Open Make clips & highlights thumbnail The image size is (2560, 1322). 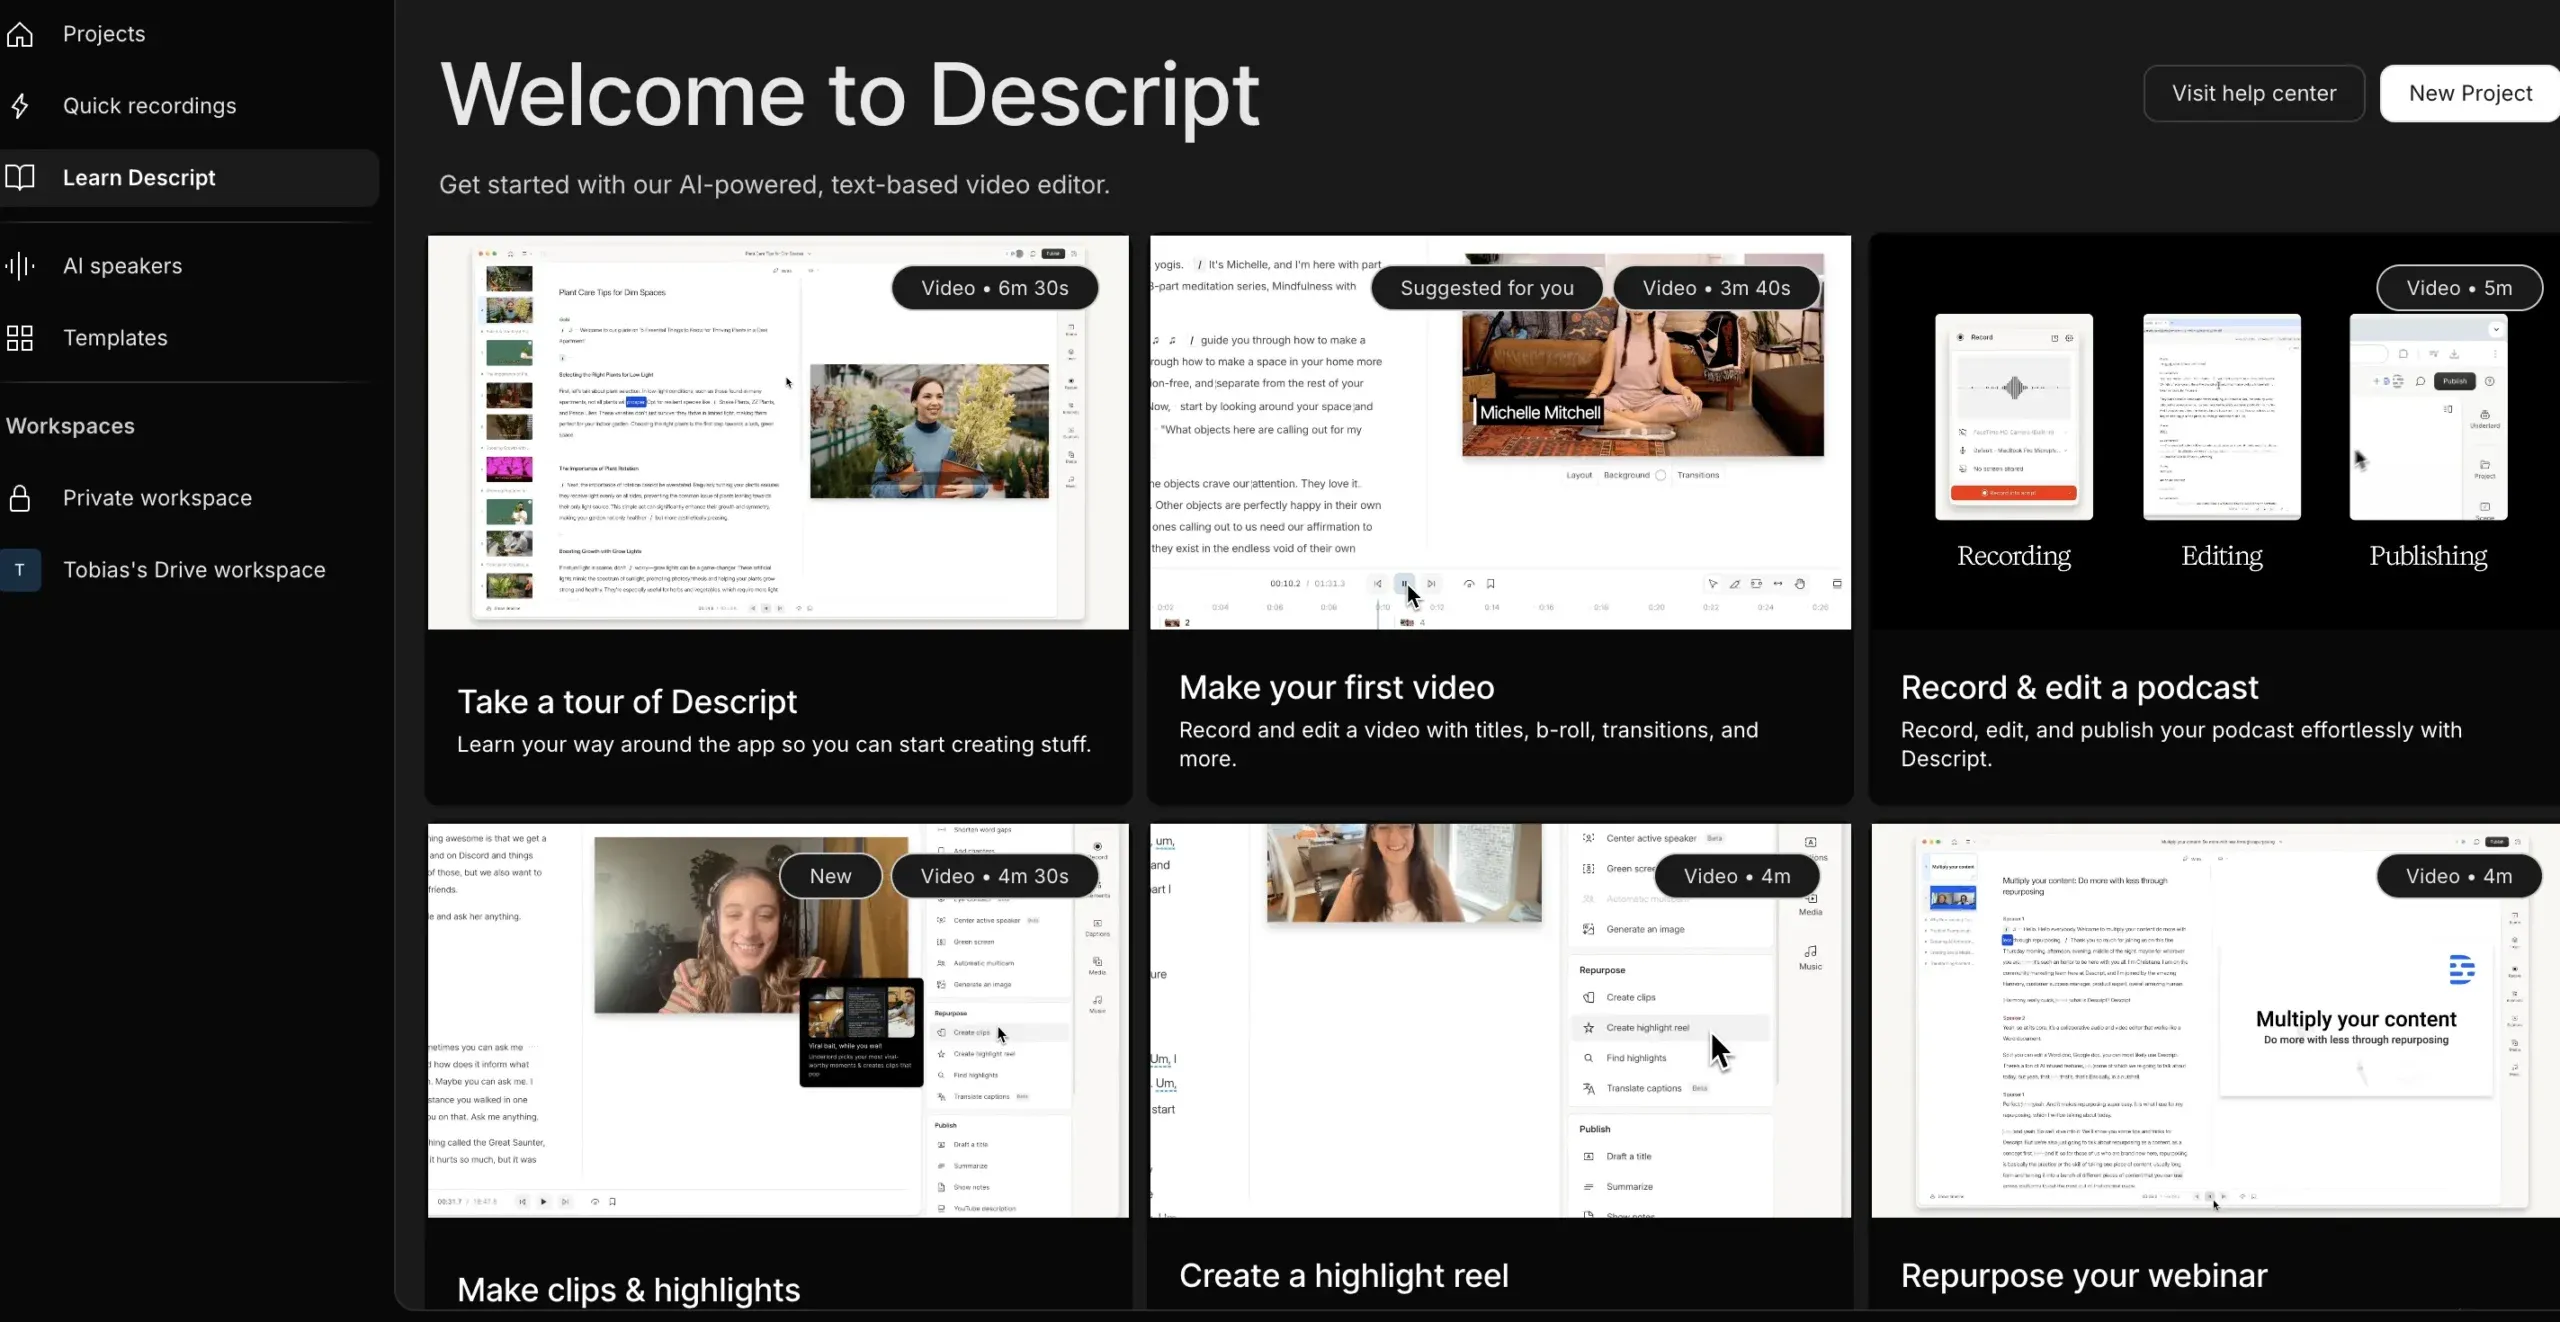click(778, 1020)
